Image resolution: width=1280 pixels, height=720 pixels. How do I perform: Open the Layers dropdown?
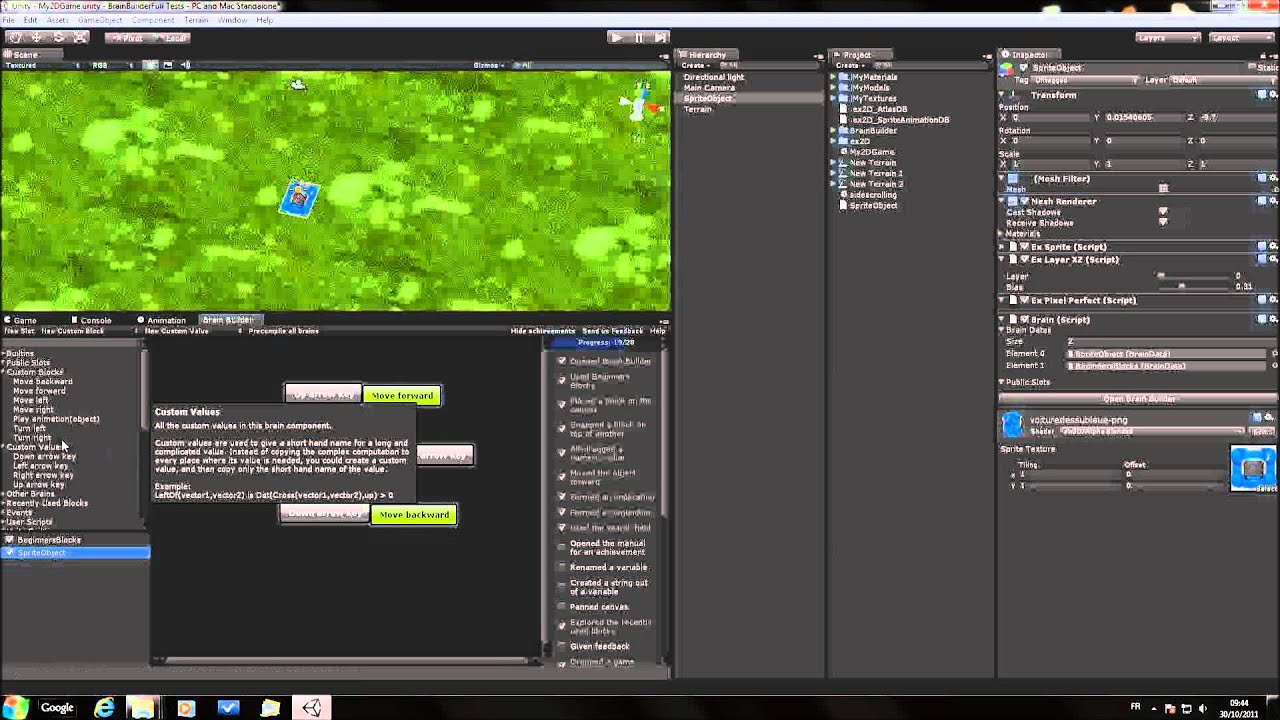click(x=1168, y=37)
